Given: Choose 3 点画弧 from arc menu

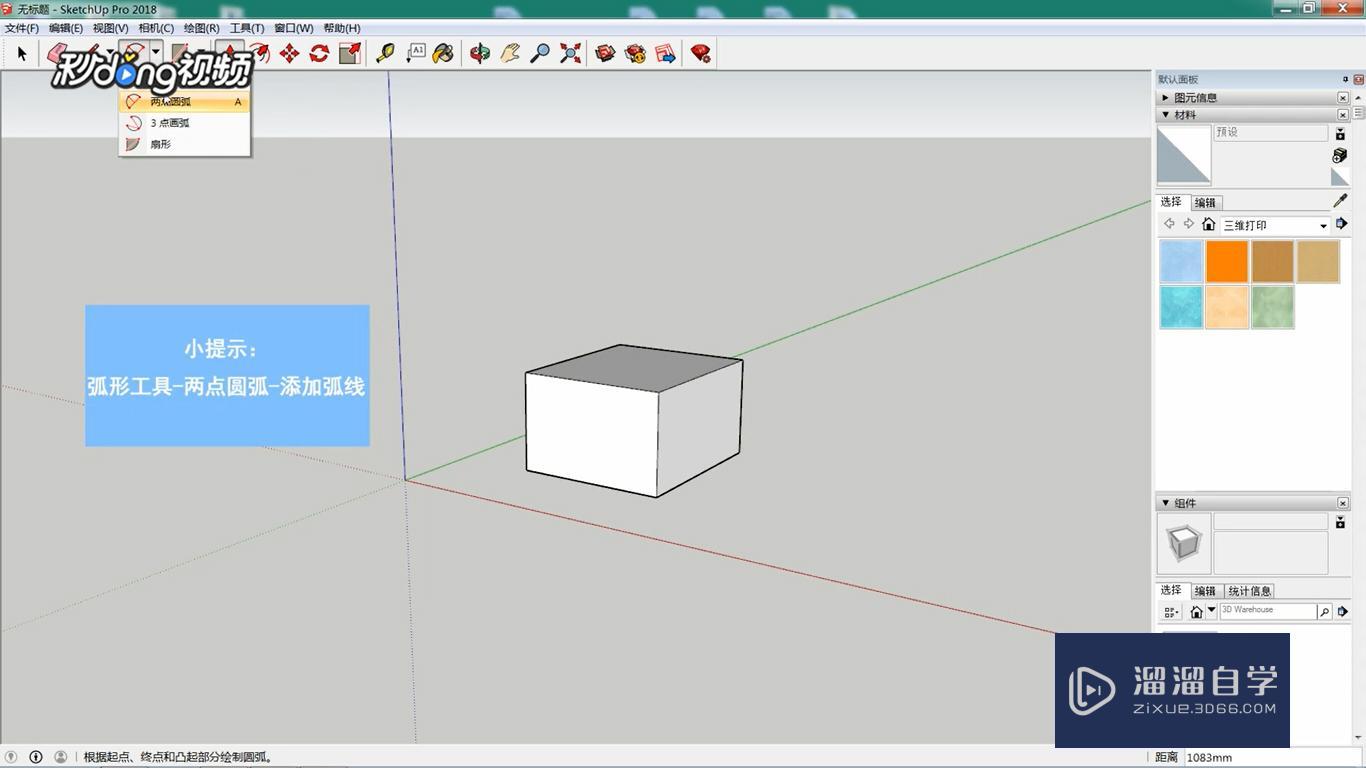Looking at the screenshot, I should 184,123.
